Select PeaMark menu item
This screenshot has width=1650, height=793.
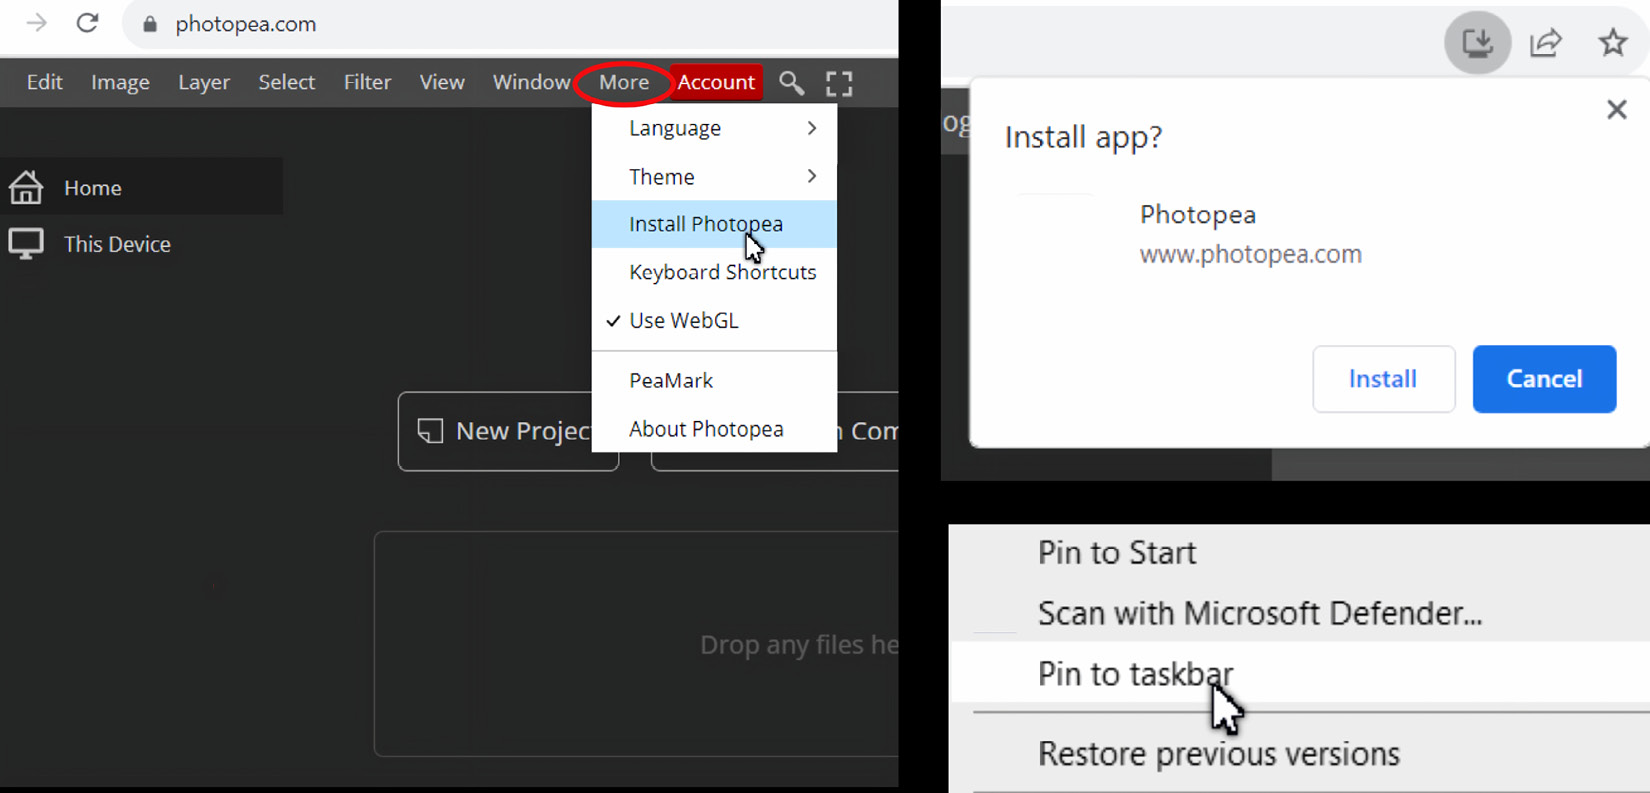click(x=714, y=380)
